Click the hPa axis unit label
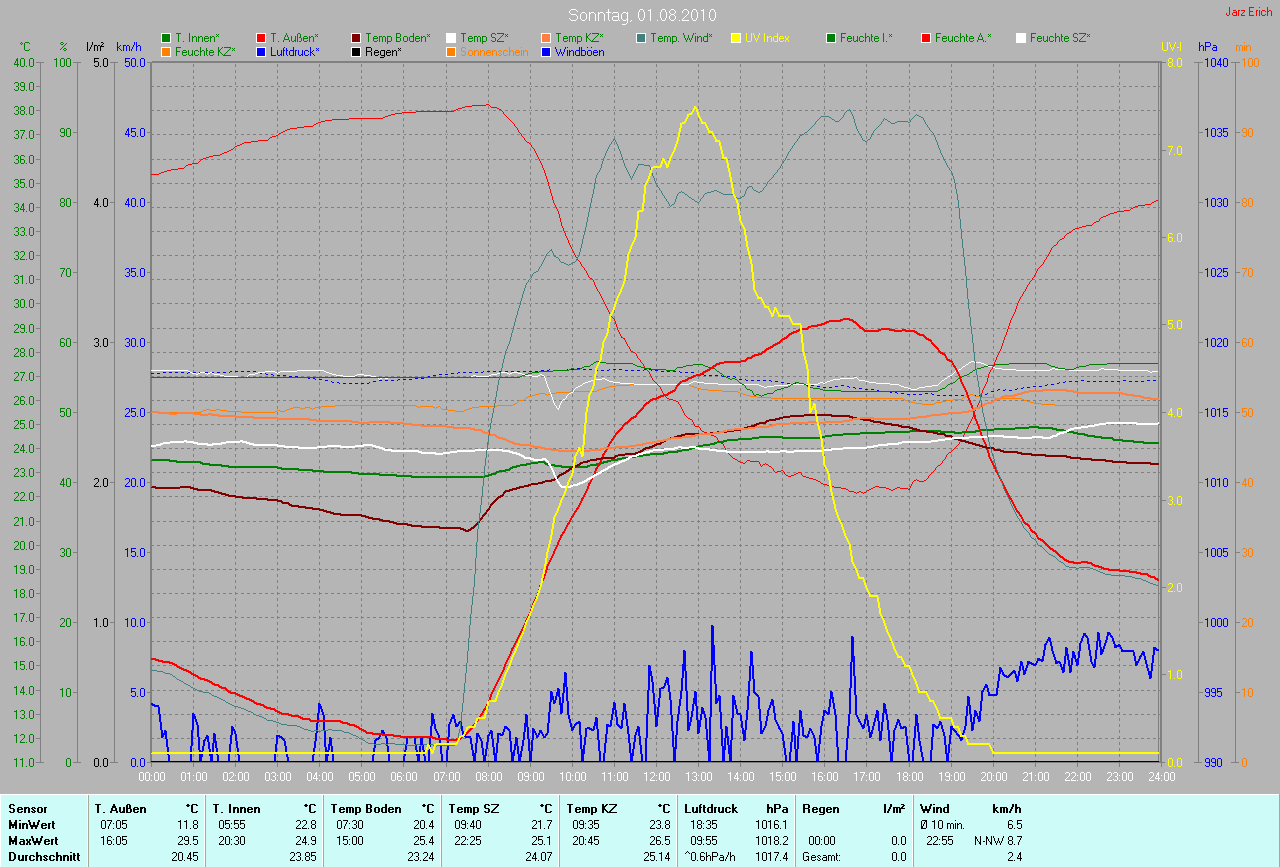1280x867 pixels. click(x=1209, y=47)
